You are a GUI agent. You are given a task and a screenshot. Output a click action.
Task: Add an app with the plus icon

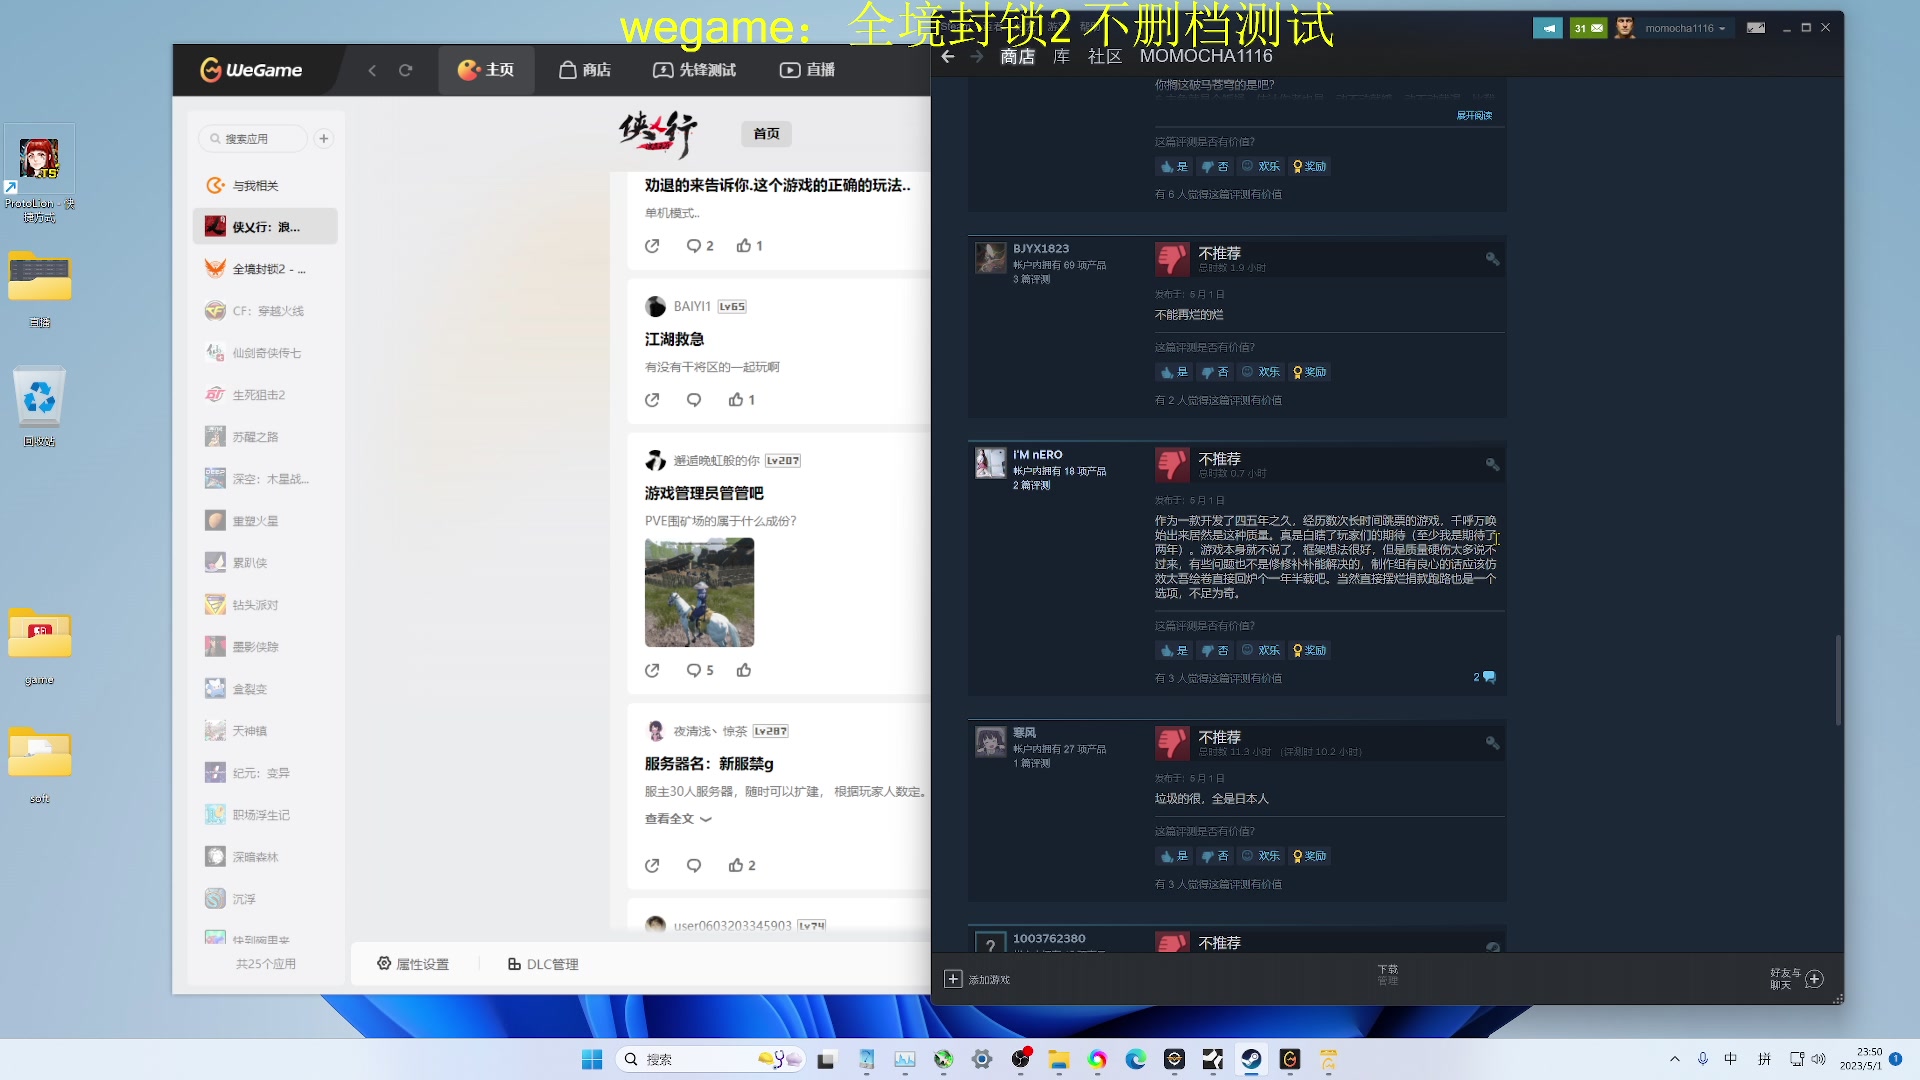tap(324, 139)
